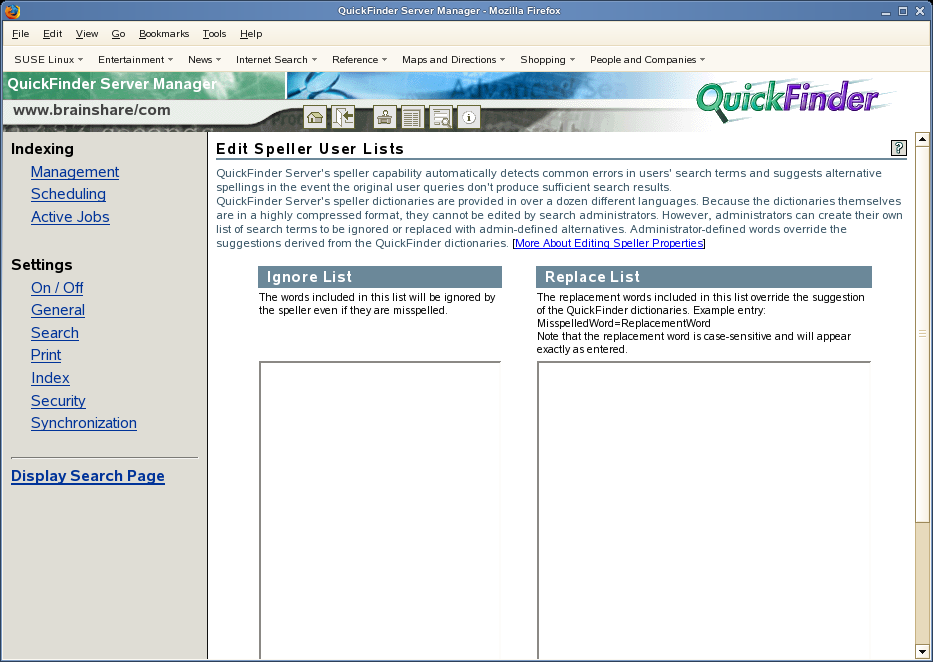Open the Tools menu
Viewport: 933px width, 662px height.
214,34
